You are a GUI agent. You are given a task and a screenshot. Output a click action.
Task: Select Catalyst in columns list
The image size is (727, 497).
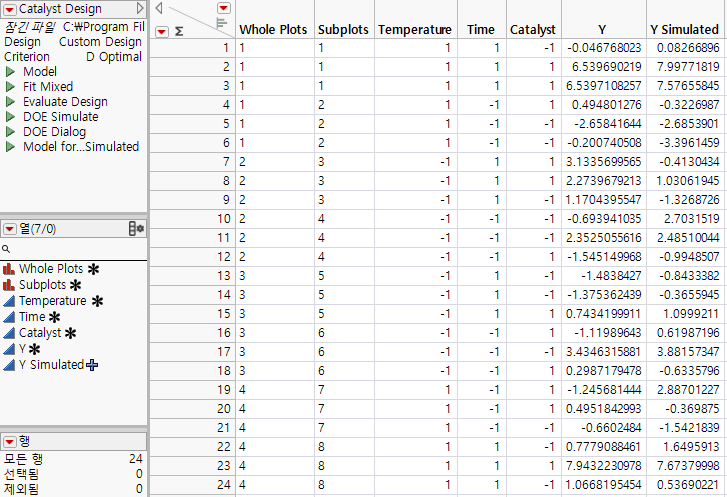point(40,333)
